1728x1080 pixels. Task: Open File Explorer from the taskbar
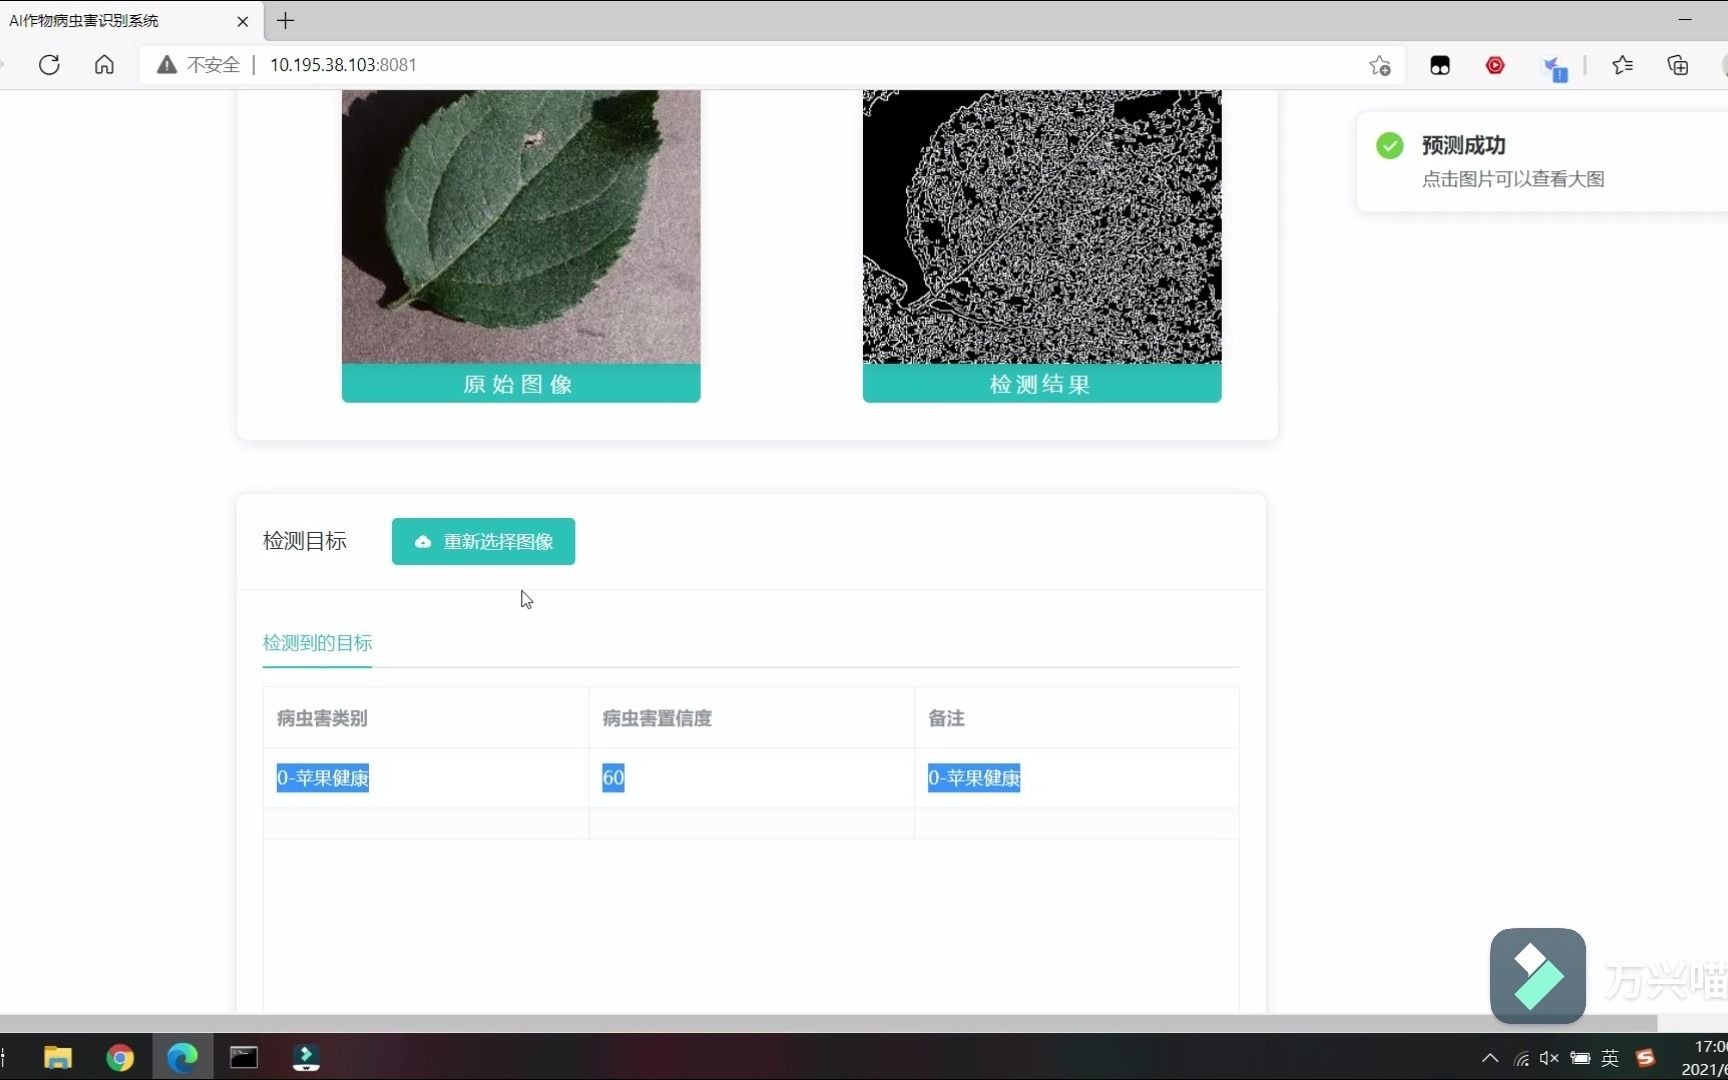click(x=58, y=1057)
